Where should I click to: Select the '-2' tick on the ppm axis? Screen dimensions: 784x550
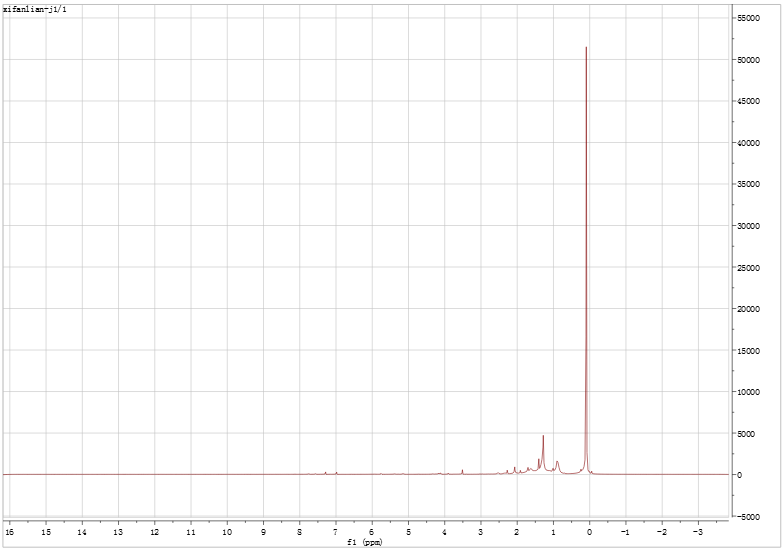click(662, 532)
